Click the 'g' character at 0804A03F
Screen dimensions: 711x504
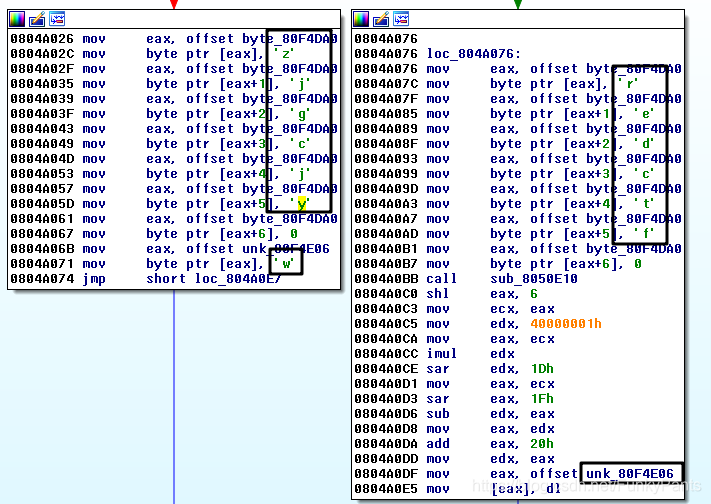click(300, 114)
